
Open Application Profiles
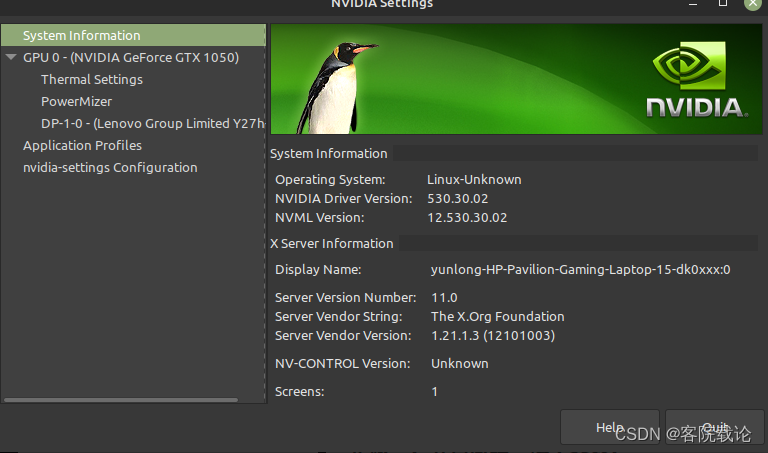(x=82, y=146)
